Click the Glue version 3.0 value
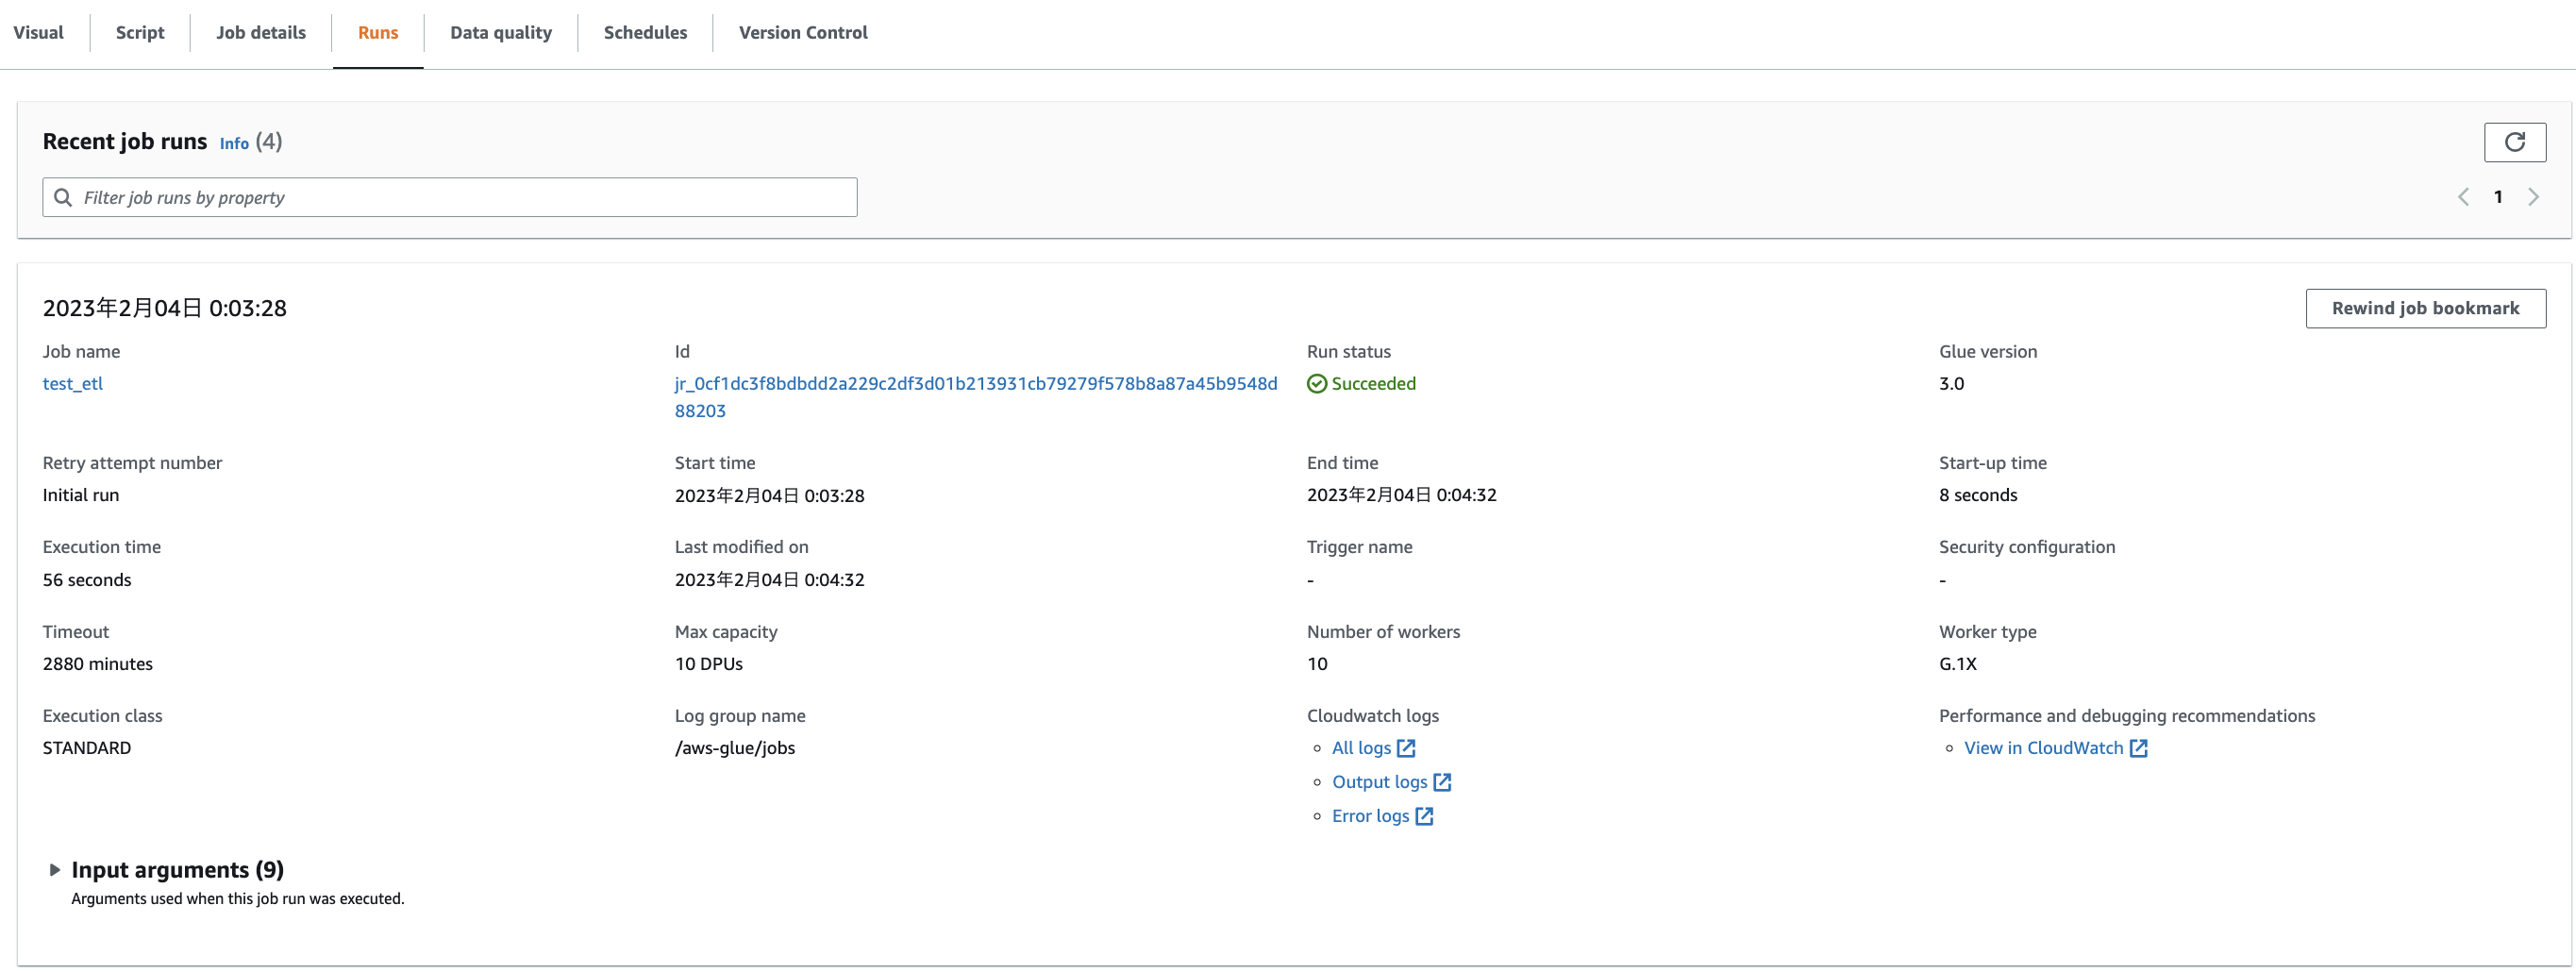 [x=1951, y=384]
